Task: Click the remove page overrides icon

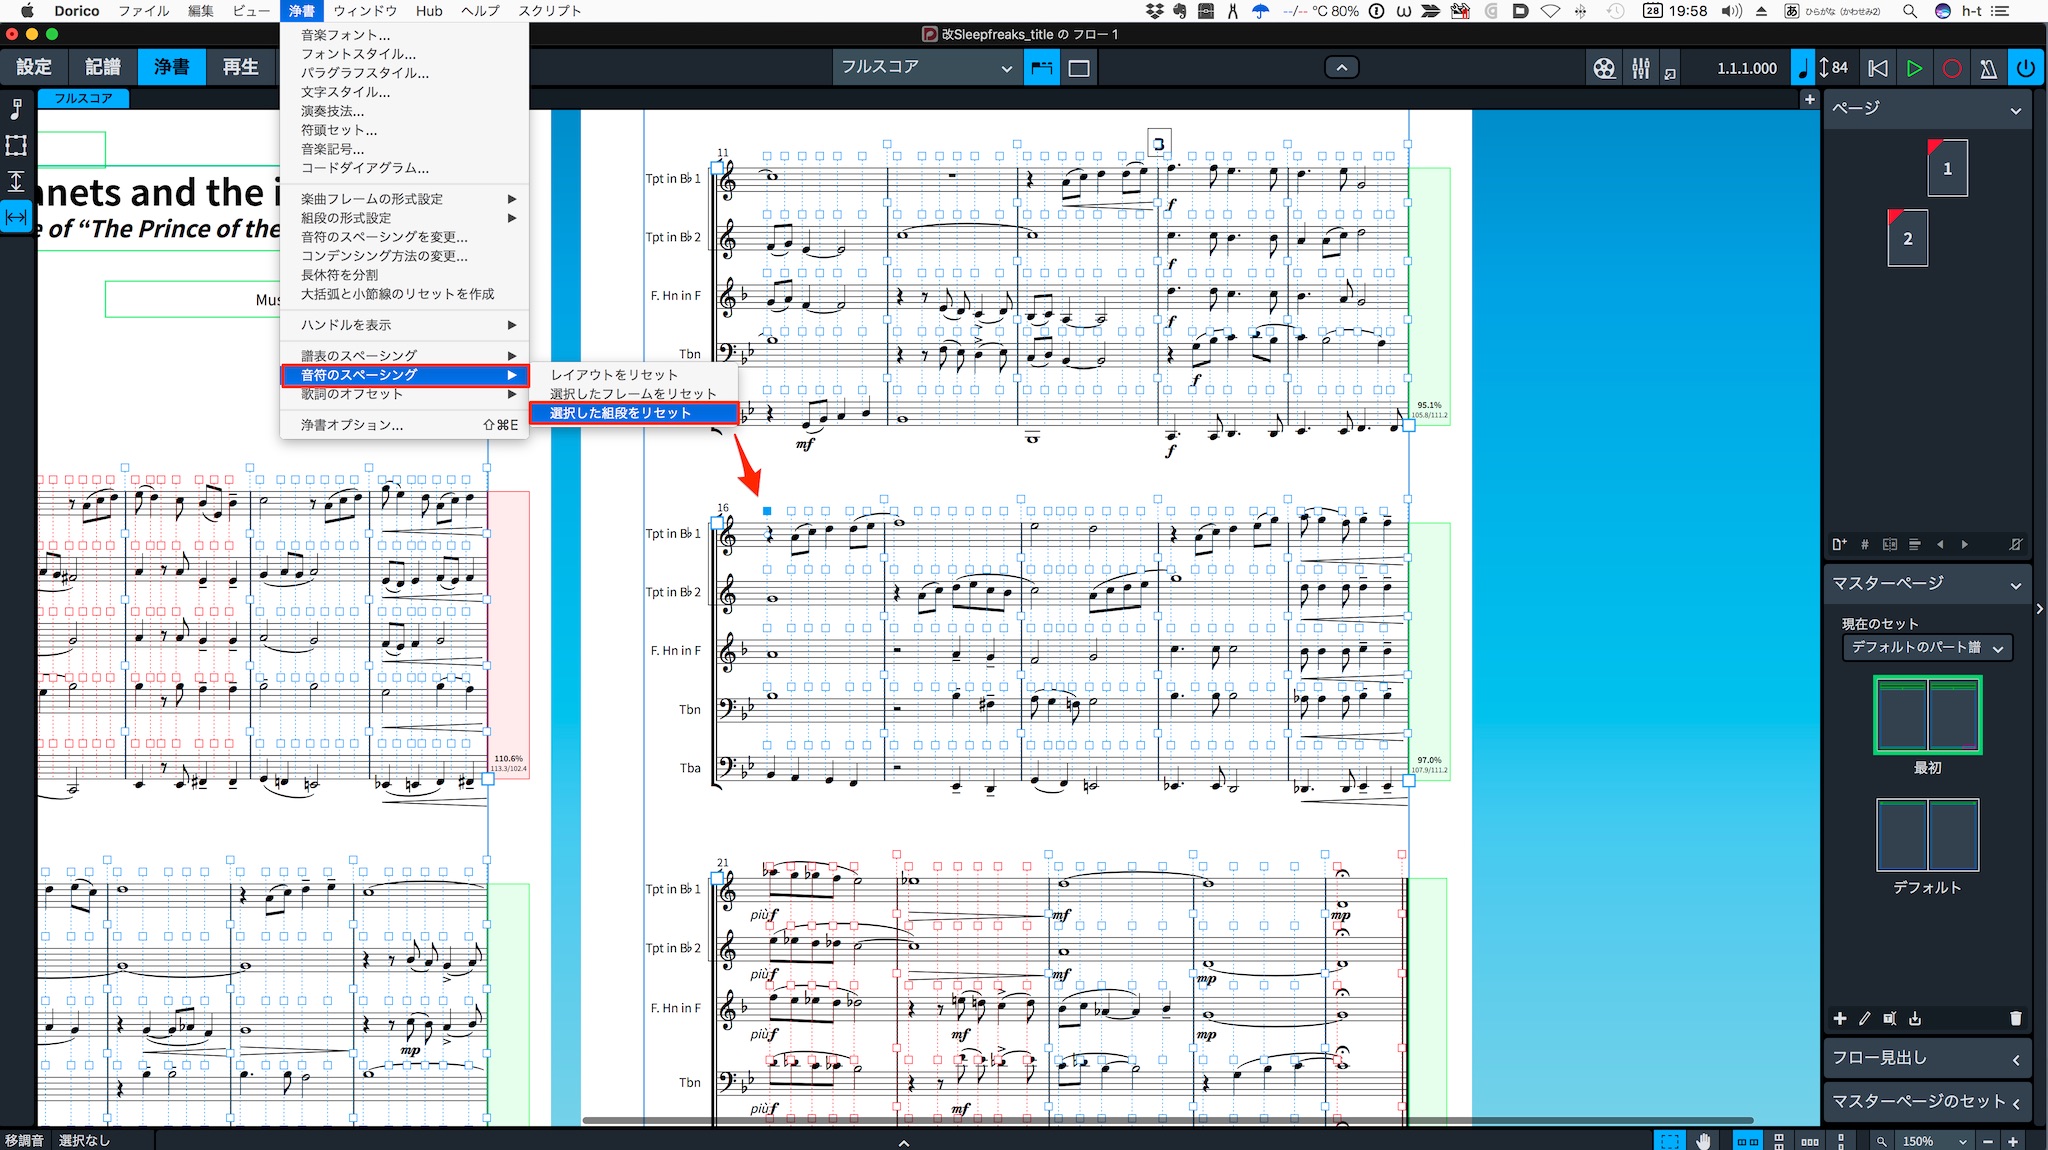Action: (x=2015, y=544)
